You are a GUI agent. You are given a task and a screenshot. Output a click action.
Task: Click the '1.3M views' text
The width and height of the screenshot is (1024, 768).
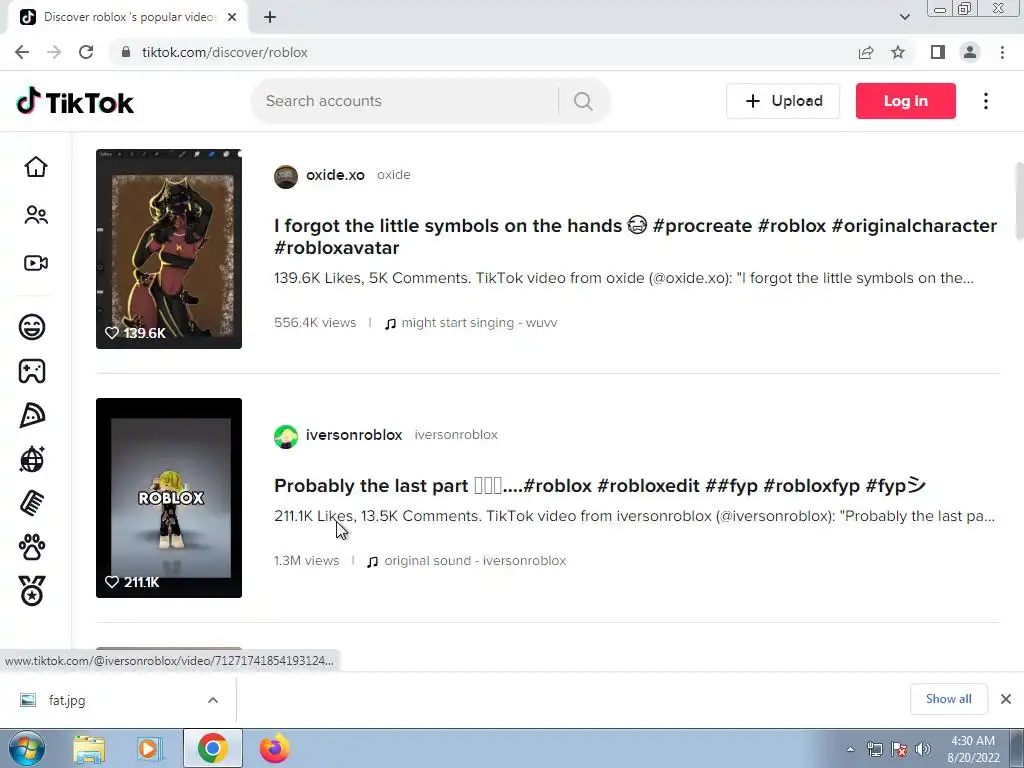pyautogui.click(x=307, y=561)
